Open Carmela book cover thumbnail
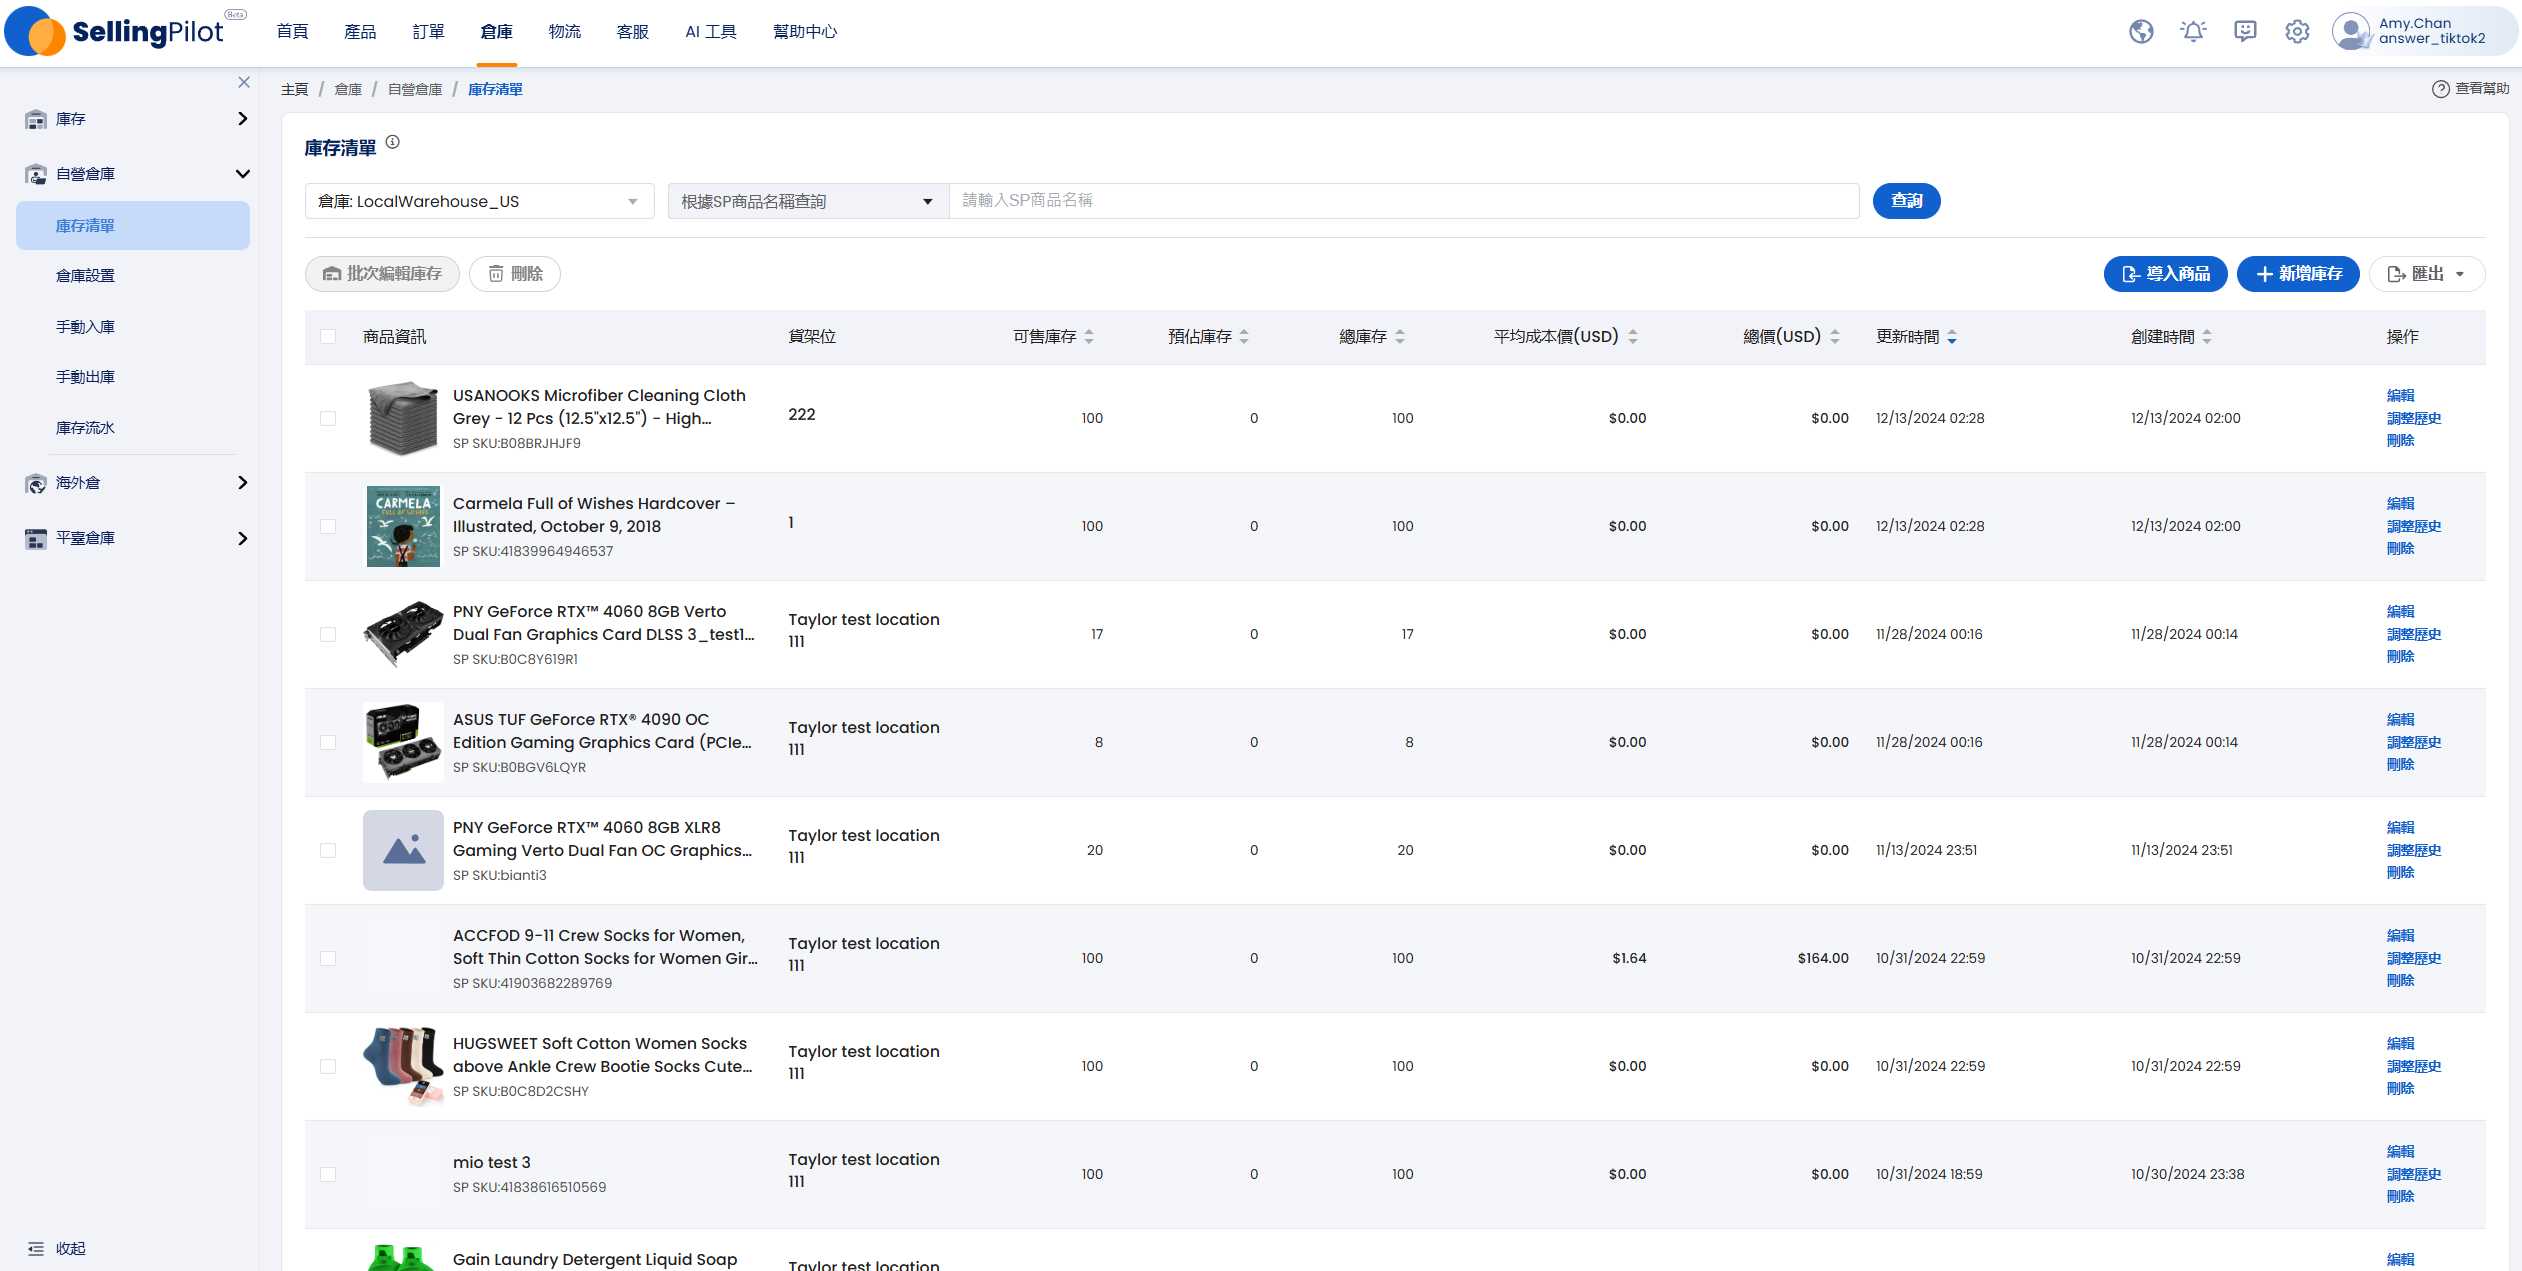Viewport: 2522px width, 1271px height. 403,526
